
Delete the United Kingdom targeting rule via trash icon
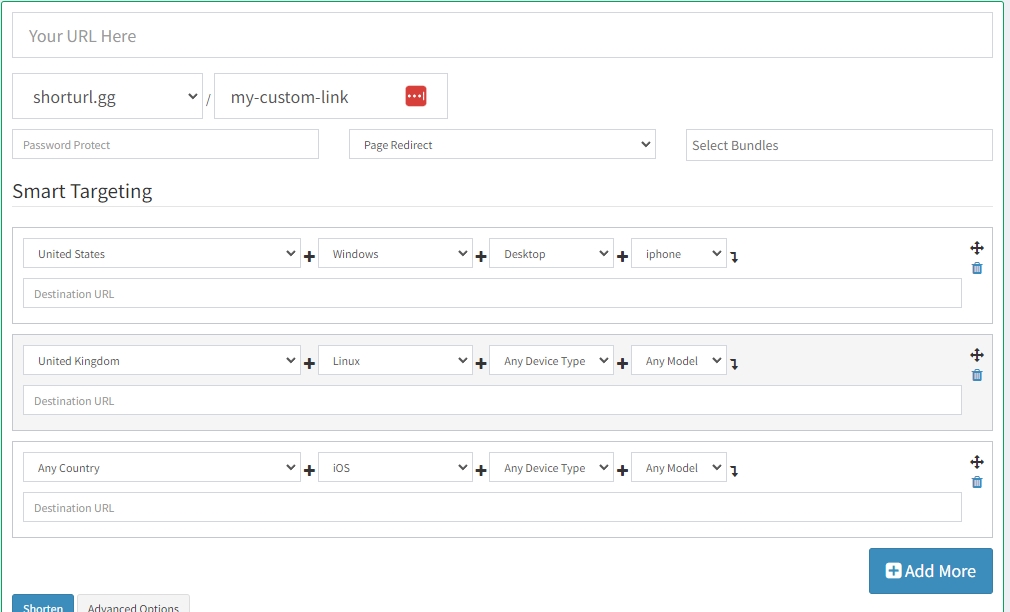point(977,375)
